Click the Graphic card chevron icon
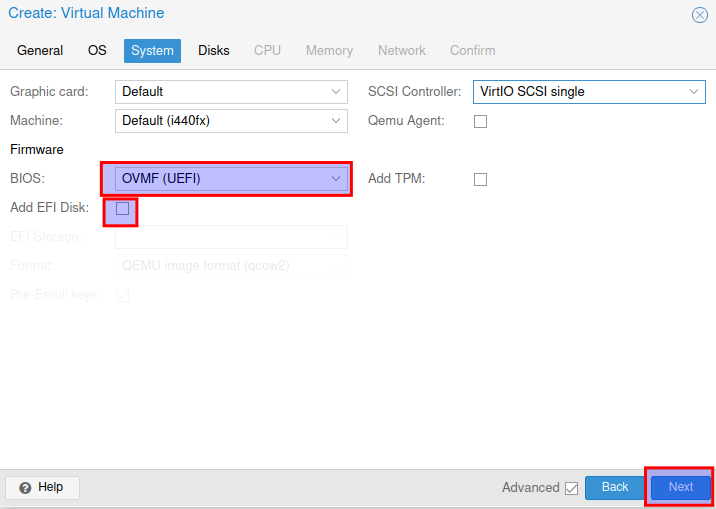Screen dimensions: 716x509 pyautogui.click(x=337, y=92)
